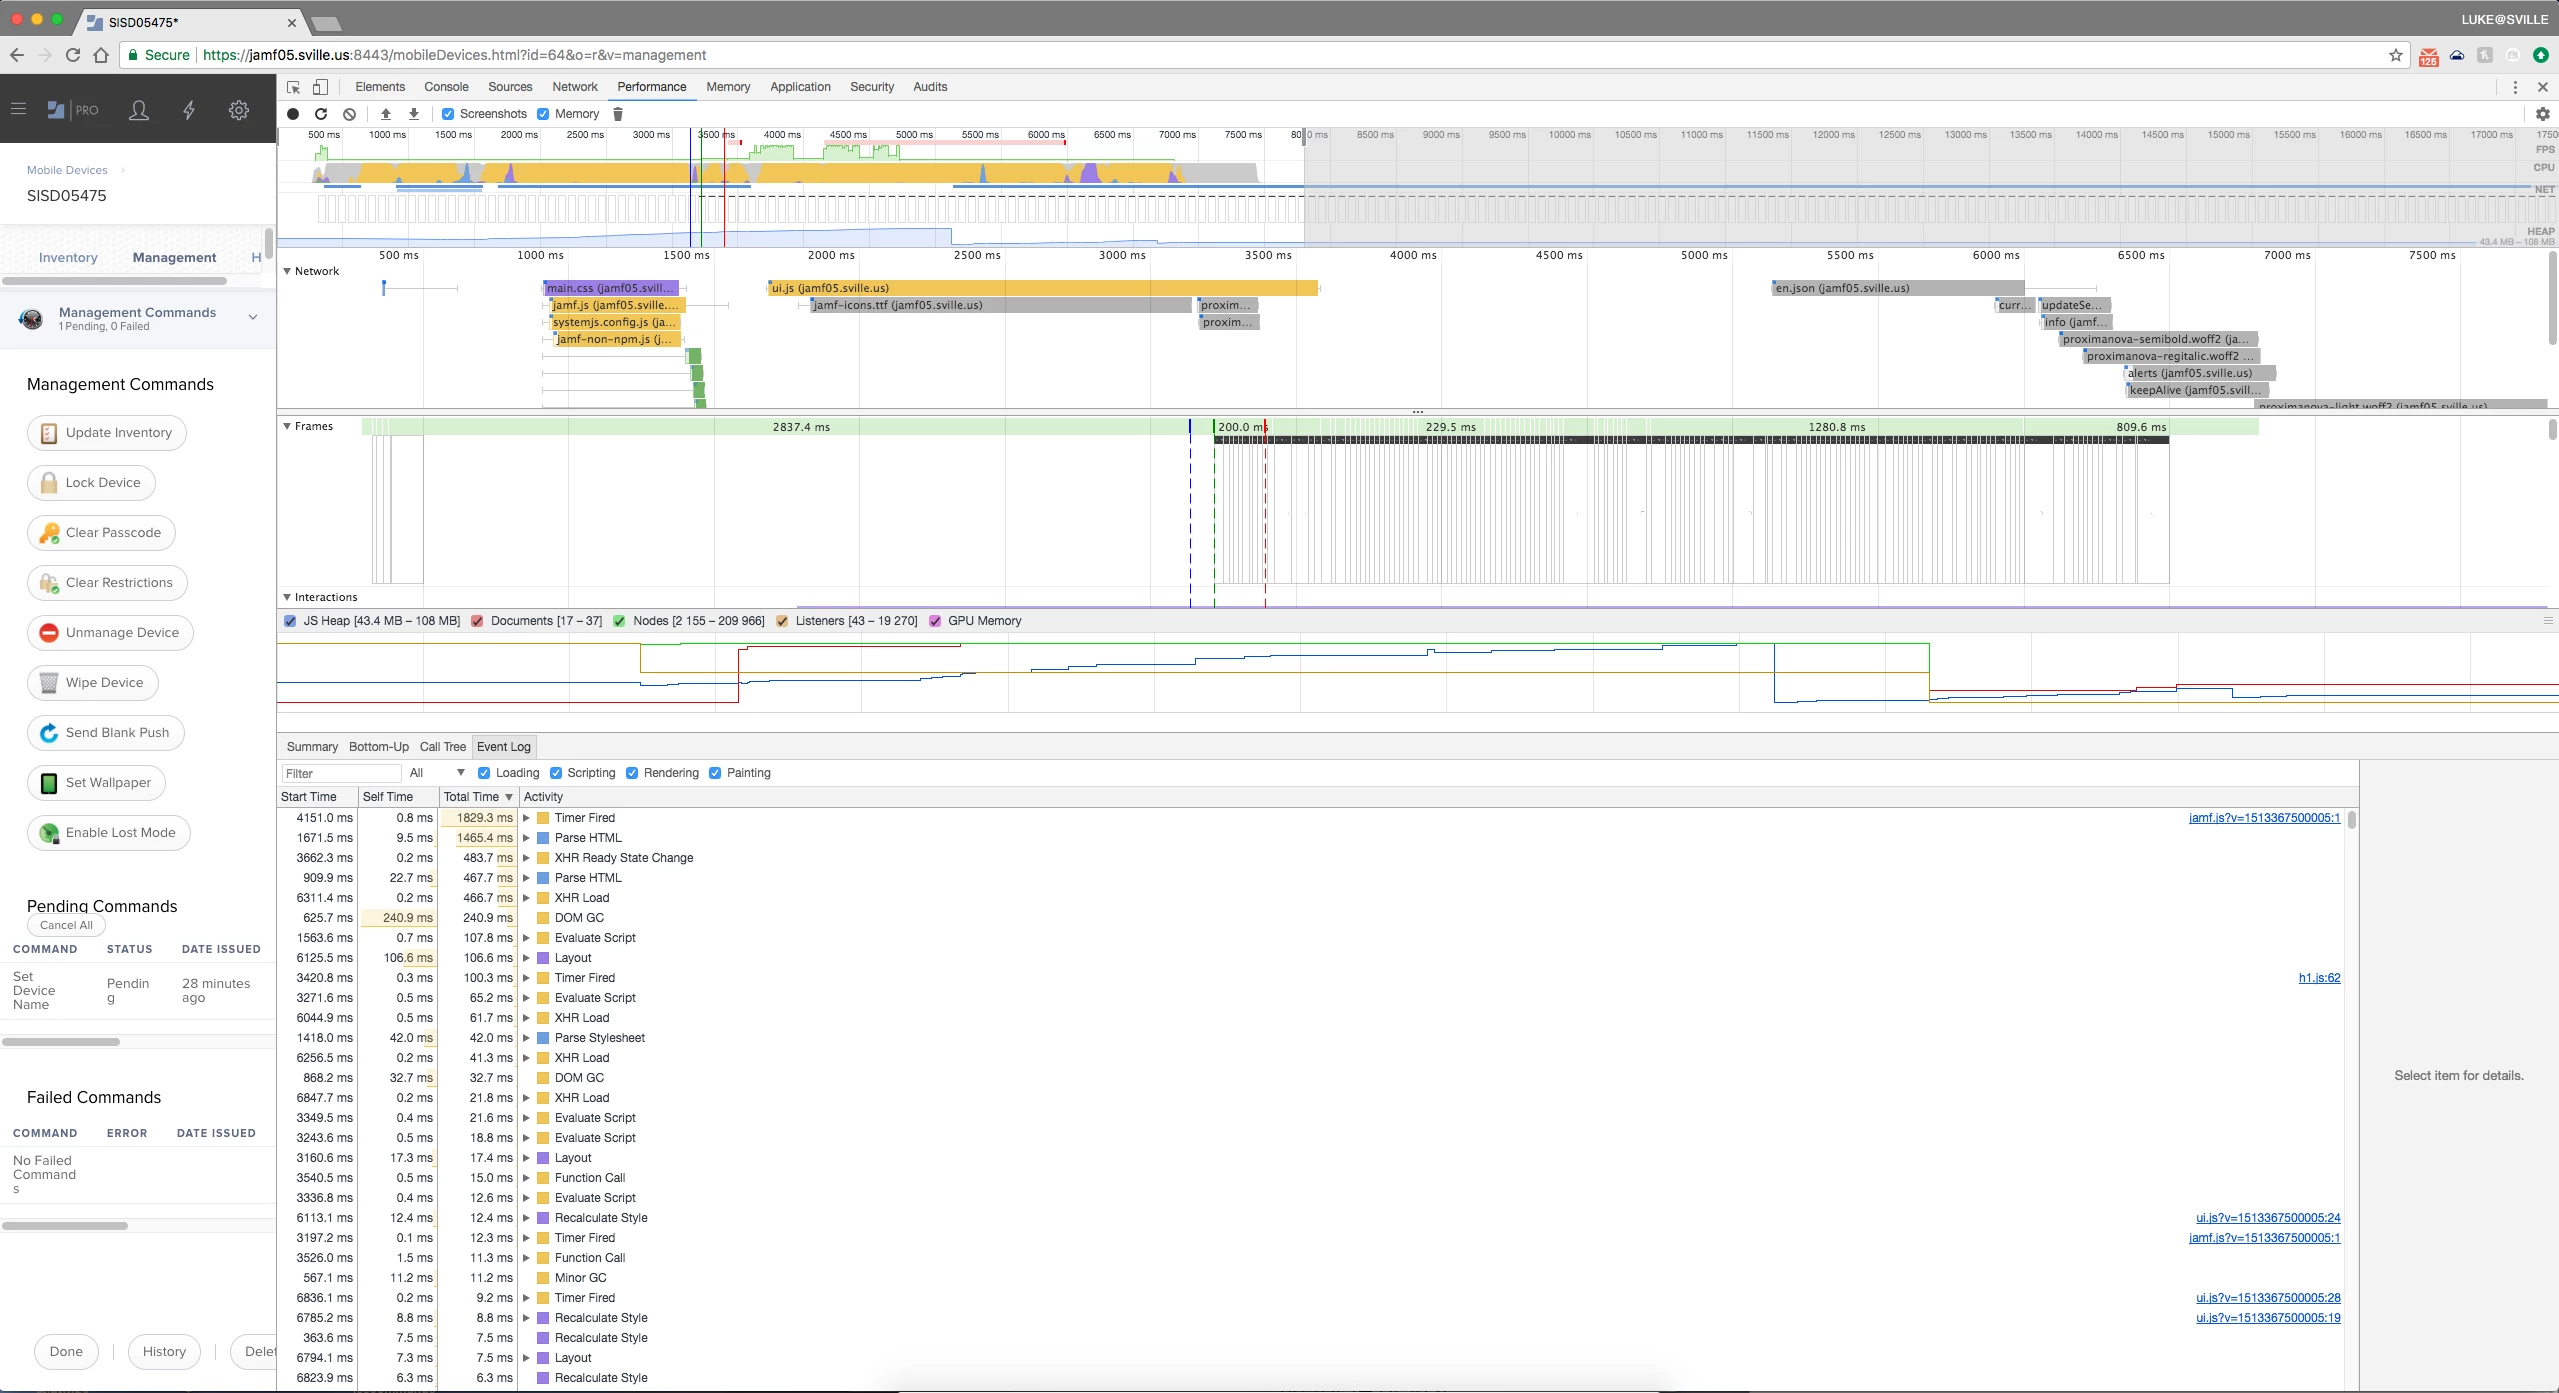The width and height of the screenshot is (2559, 1393).
Task: Open capture settings gear in Performance panel
Action: click(2543, 114)
